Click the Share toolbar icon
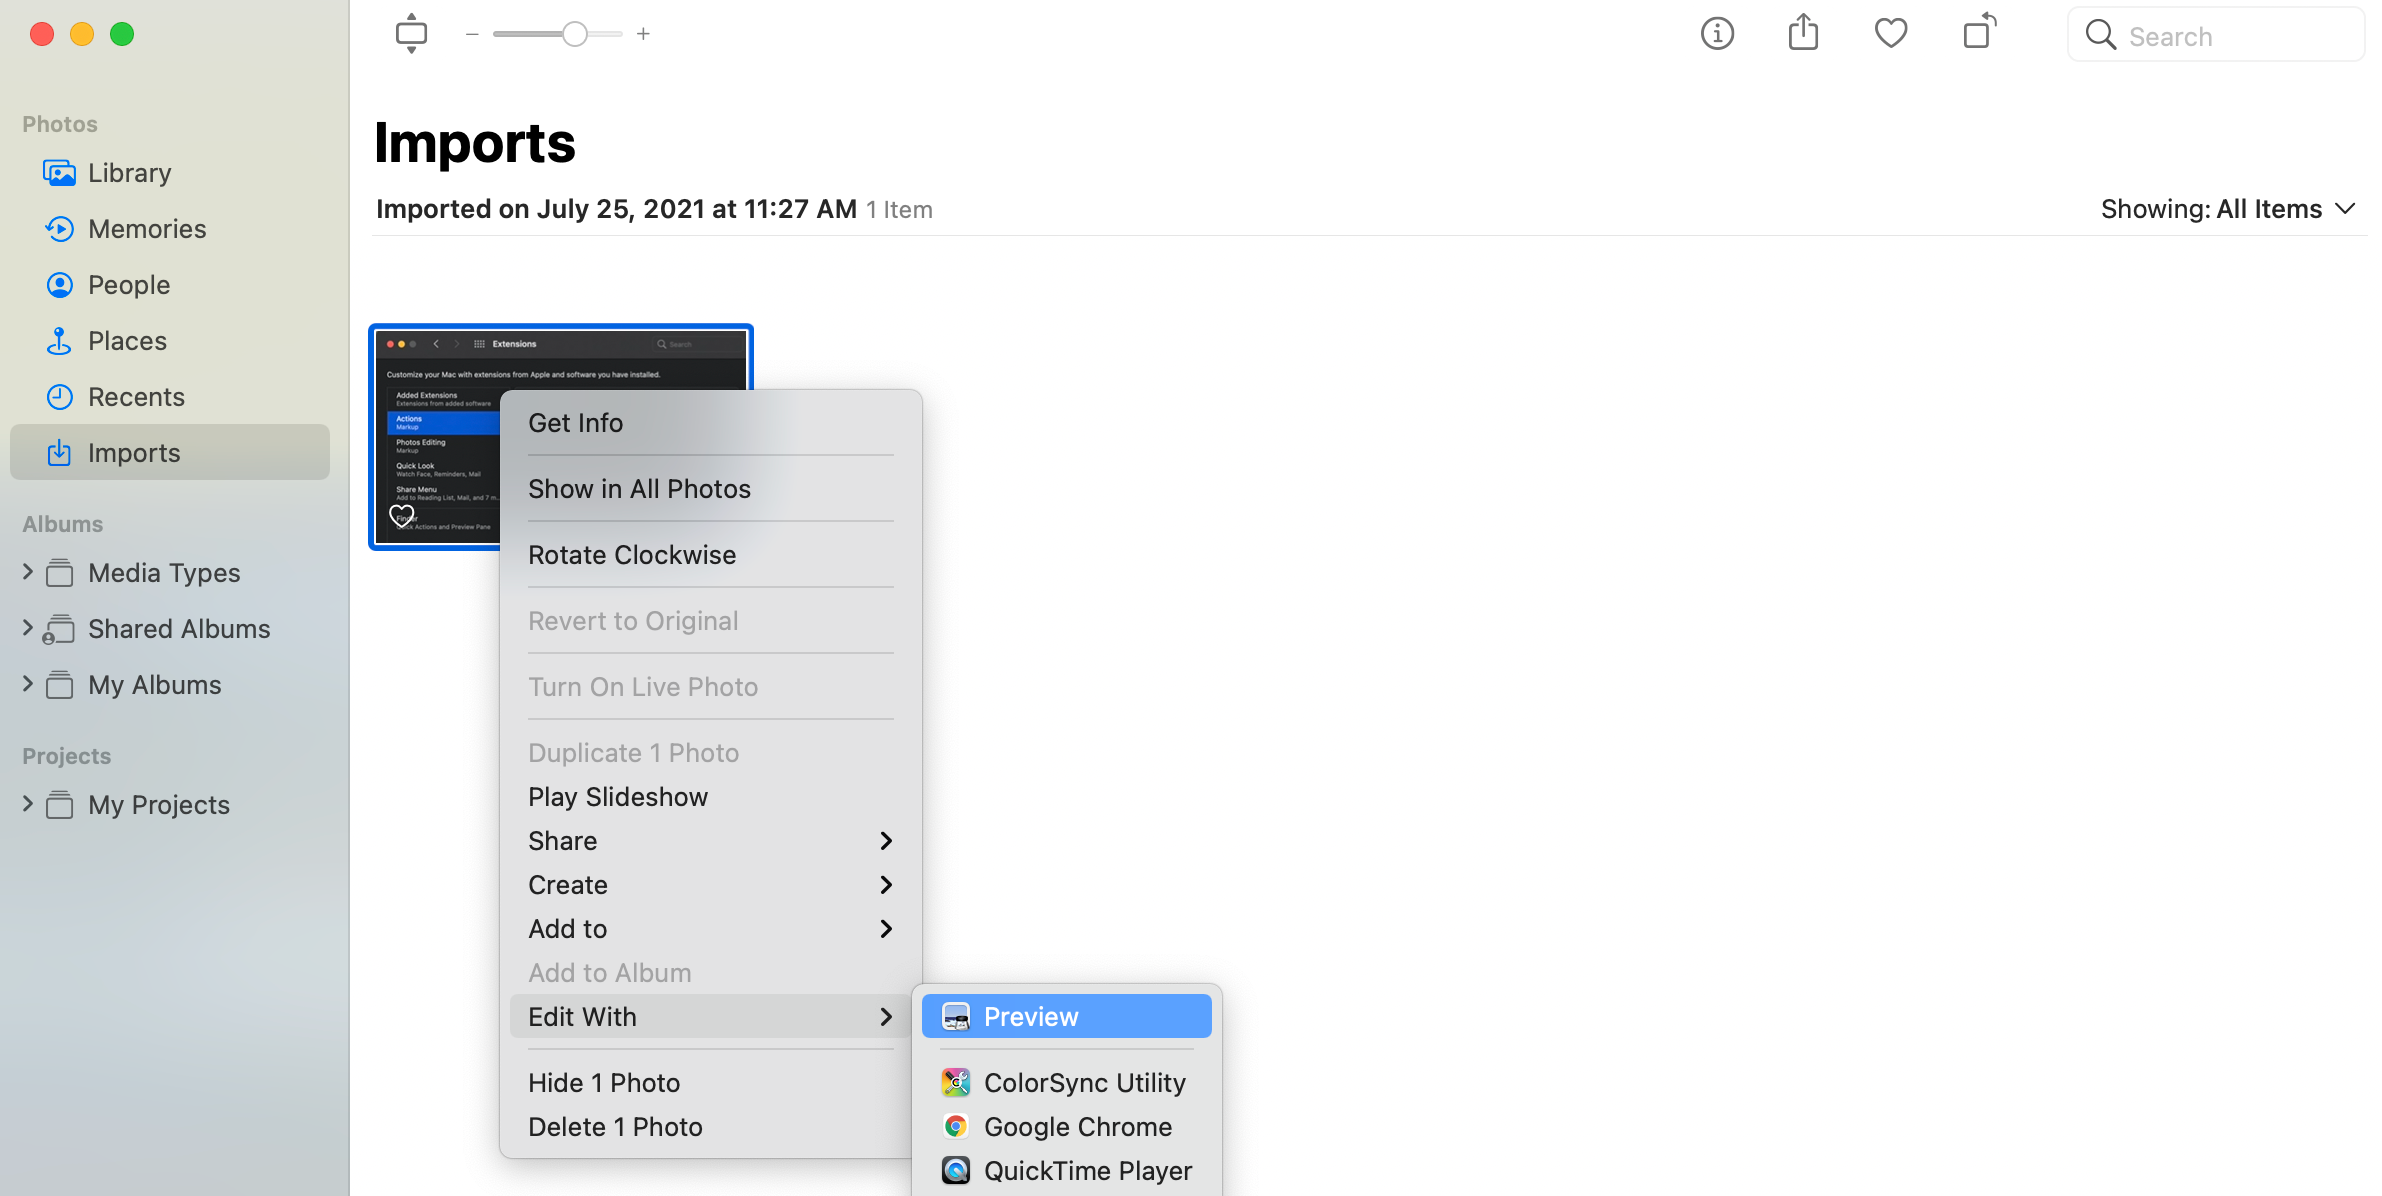The width and height of the screenshot is (2382, 1196). [x=1803, y=33]
